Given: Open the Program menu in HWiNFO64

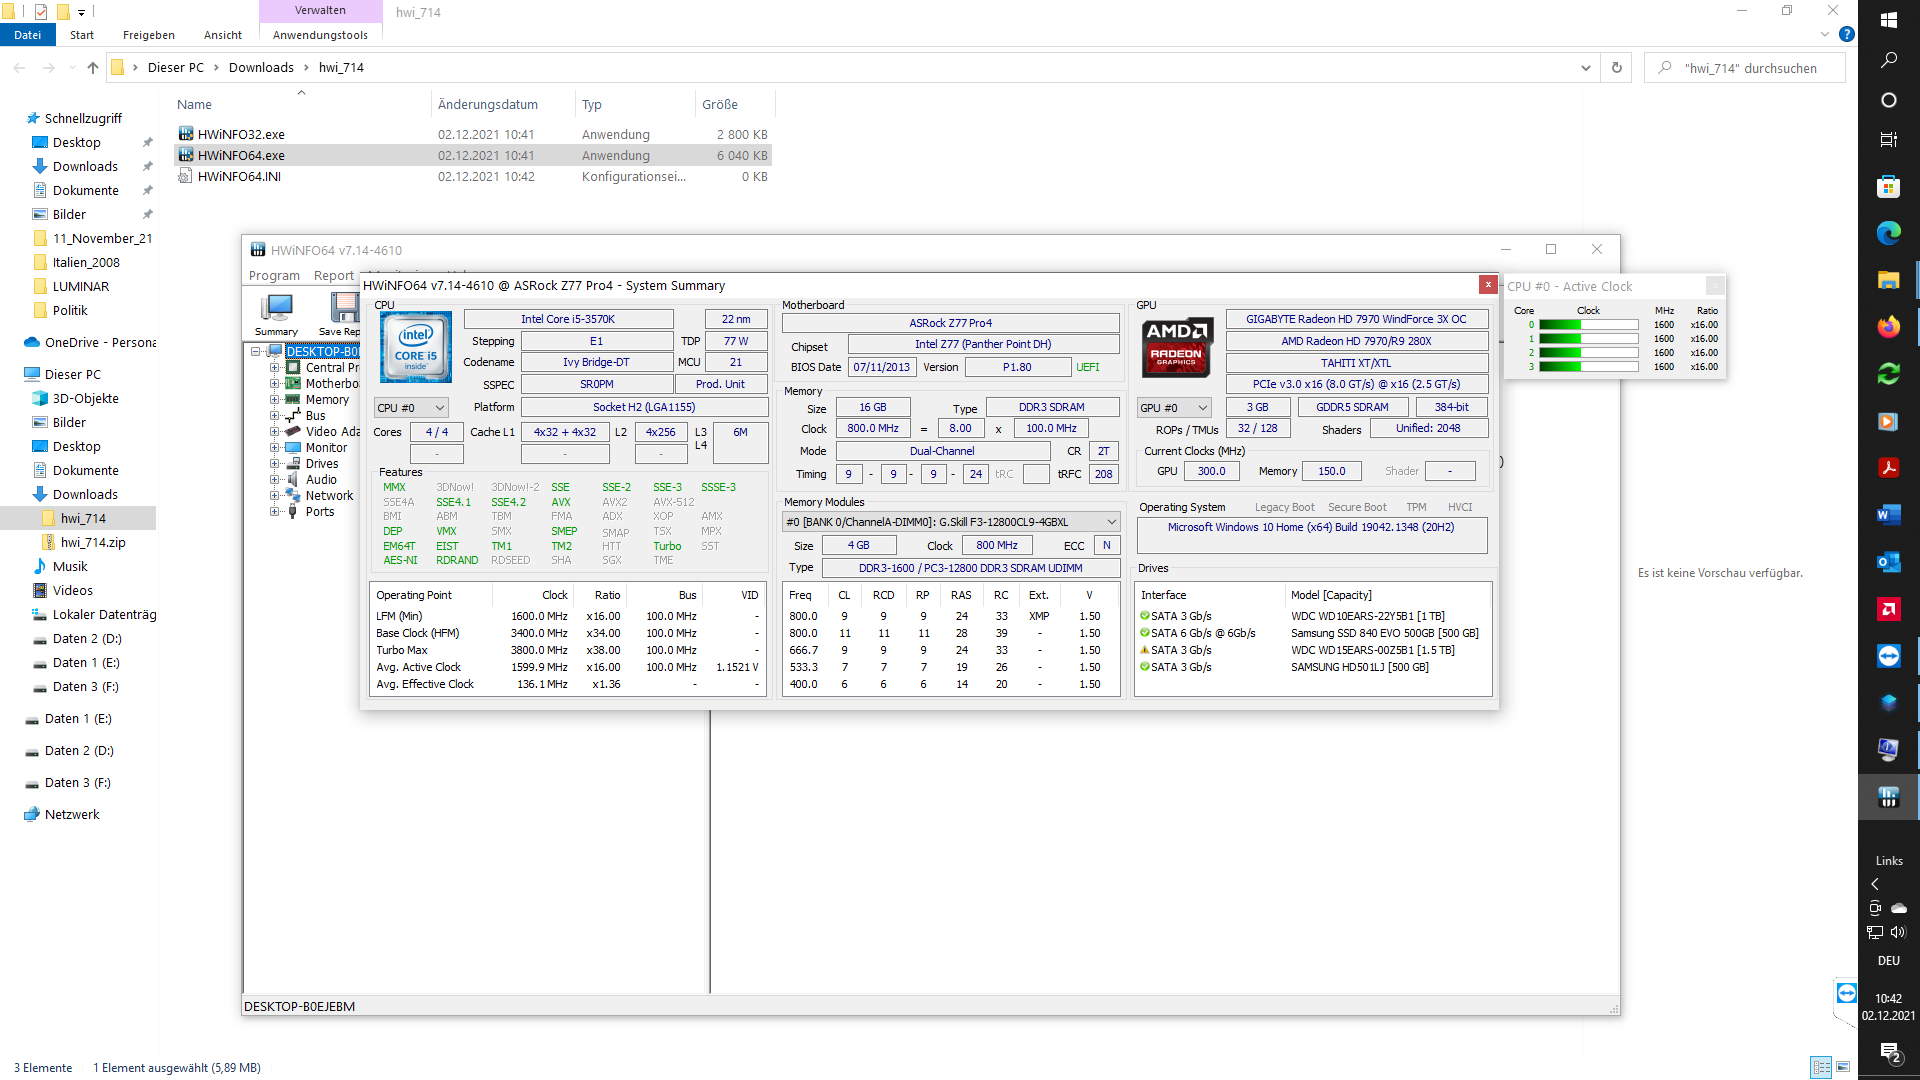Looking at the screenshot, I should tap(274, 276).
